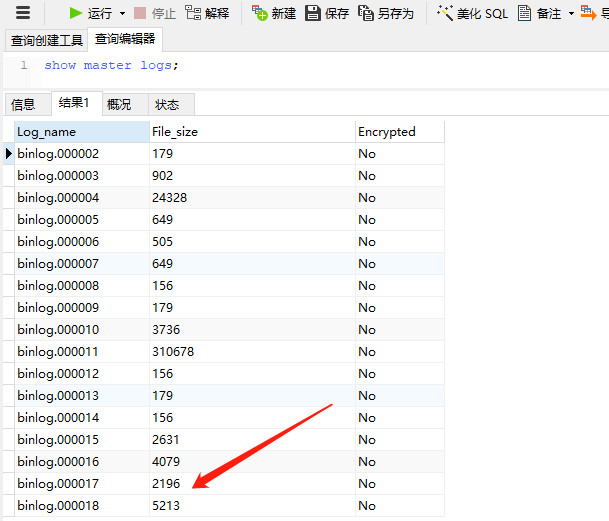Image resolution: width=609 pixels, height=521 pixels.
Task: Save the query with 保存
Action: click(327, 13)
